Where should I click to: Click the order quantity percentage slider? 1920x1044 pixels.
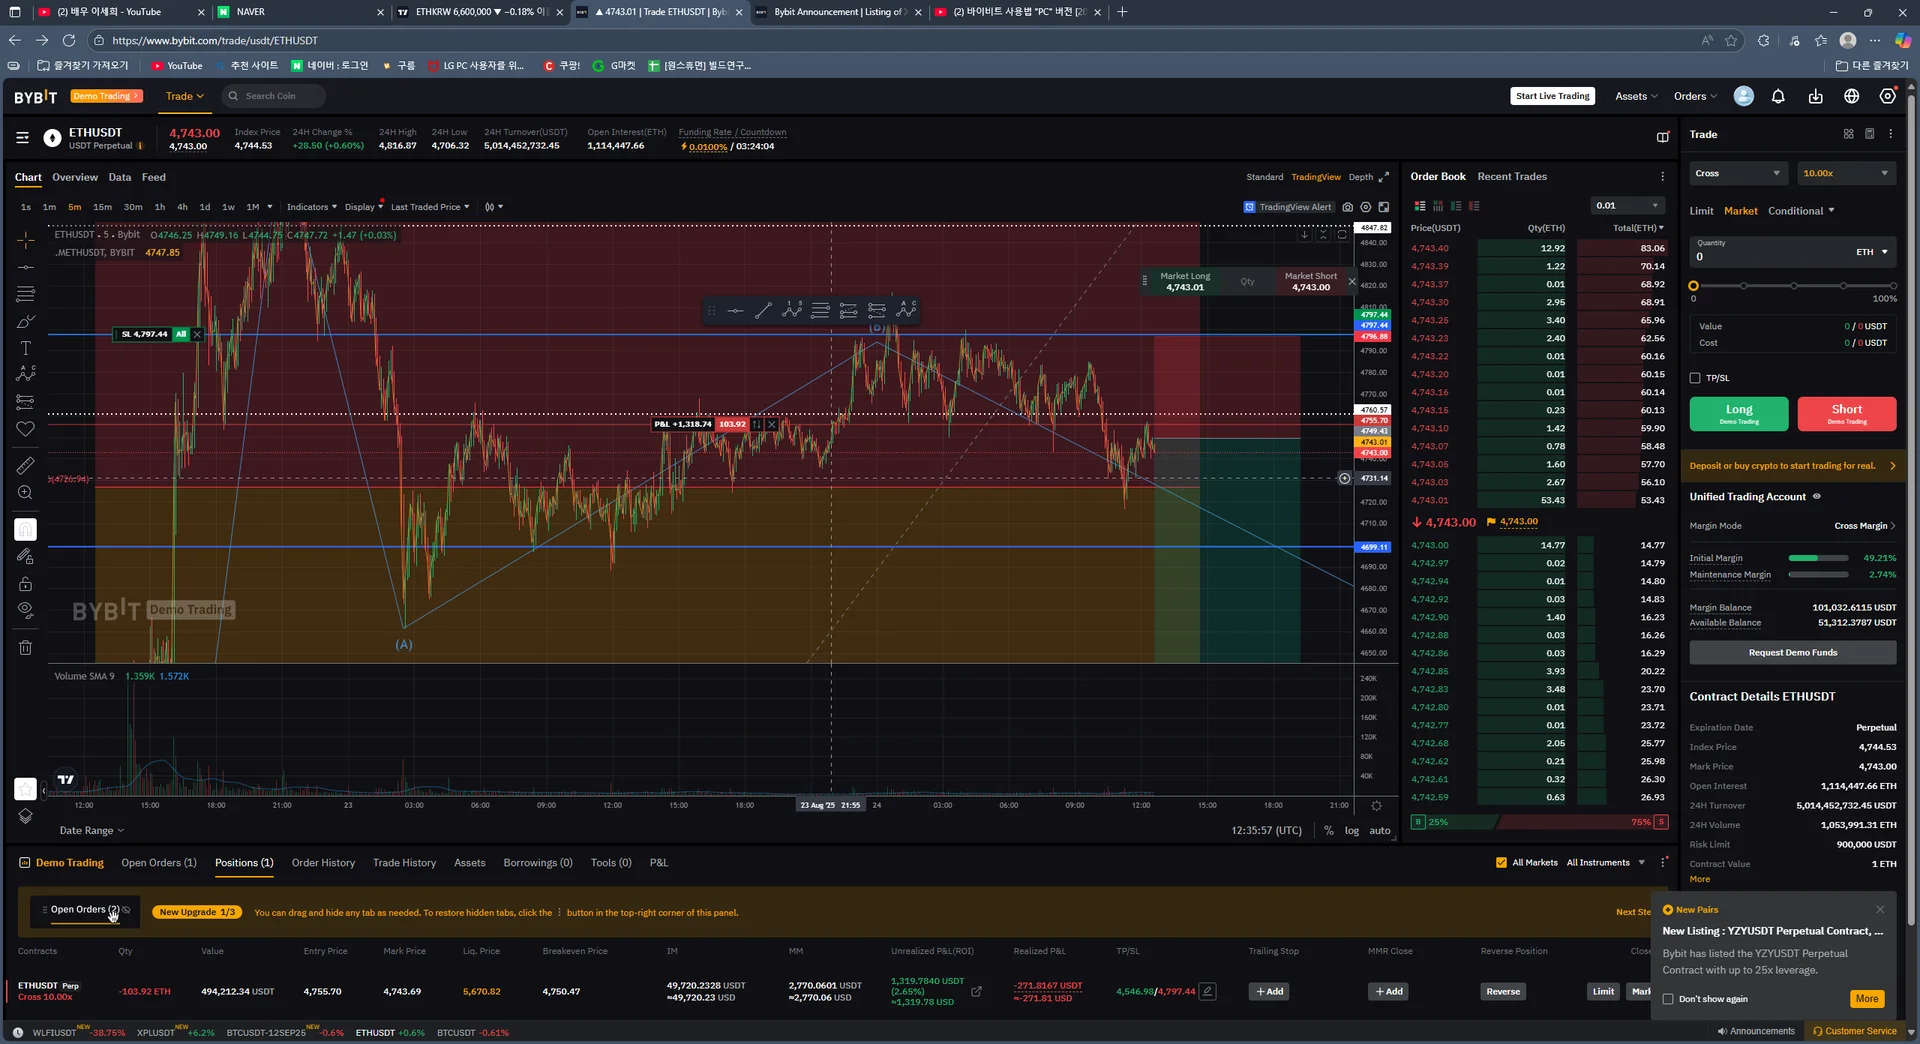[x=1792, y=286]
